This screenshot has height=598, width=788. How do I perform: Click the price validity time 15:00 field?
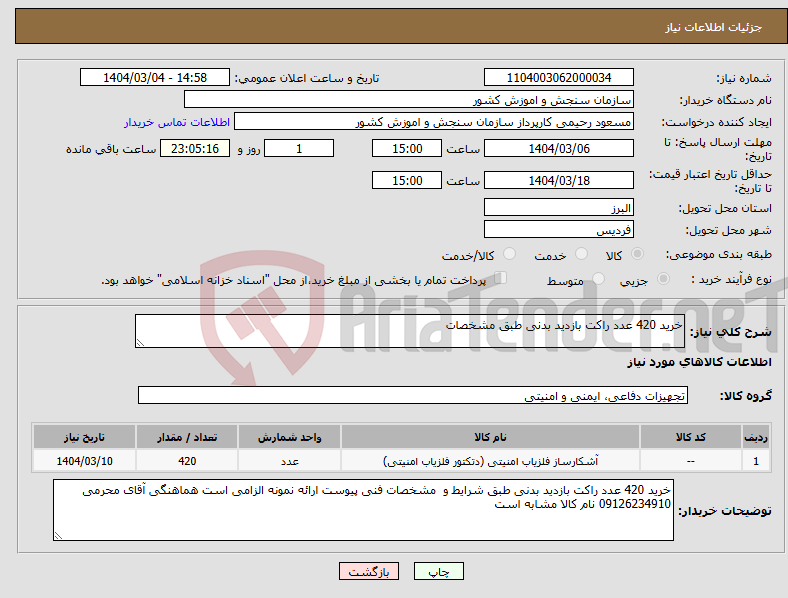(x=407, y=180)
